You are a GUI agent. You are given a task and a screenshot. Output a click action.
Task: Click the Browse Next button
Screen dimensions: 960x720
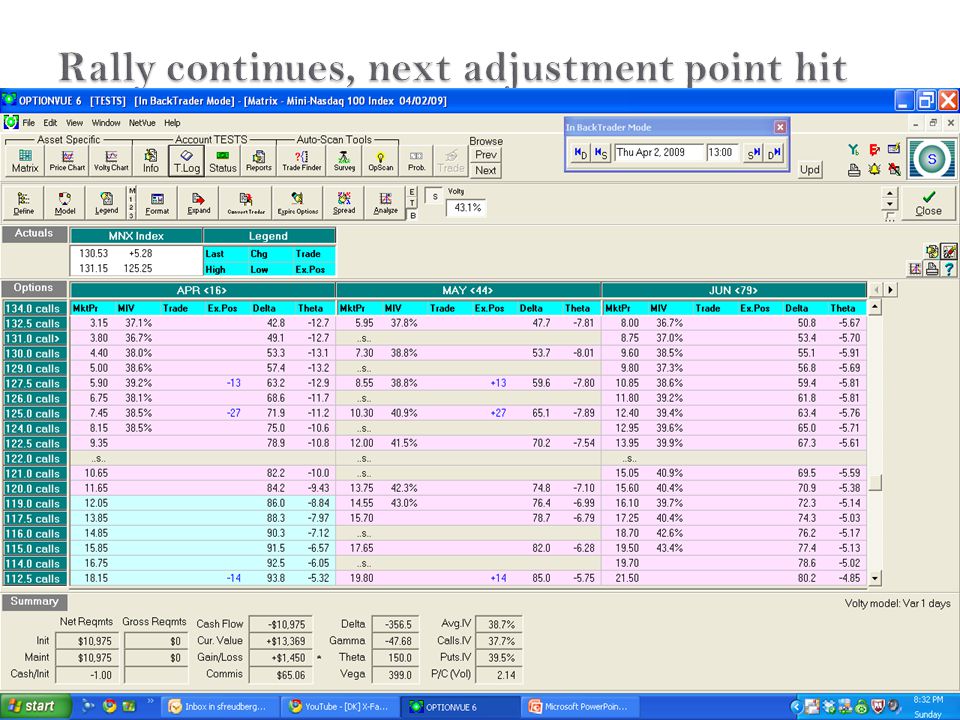486,171
